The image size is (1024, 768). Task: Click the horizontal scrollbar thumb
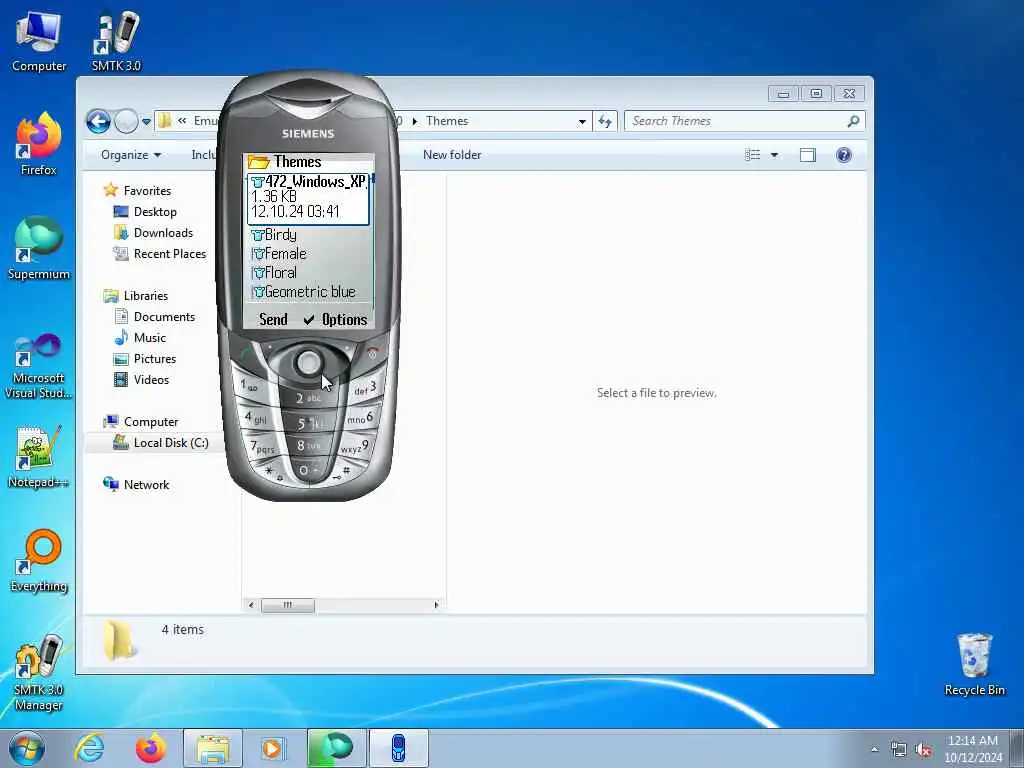[x=287, y=605]
